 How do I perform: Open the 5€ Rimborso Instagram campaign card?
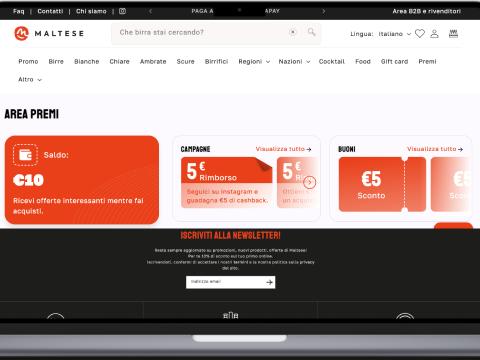pos(227,183)
